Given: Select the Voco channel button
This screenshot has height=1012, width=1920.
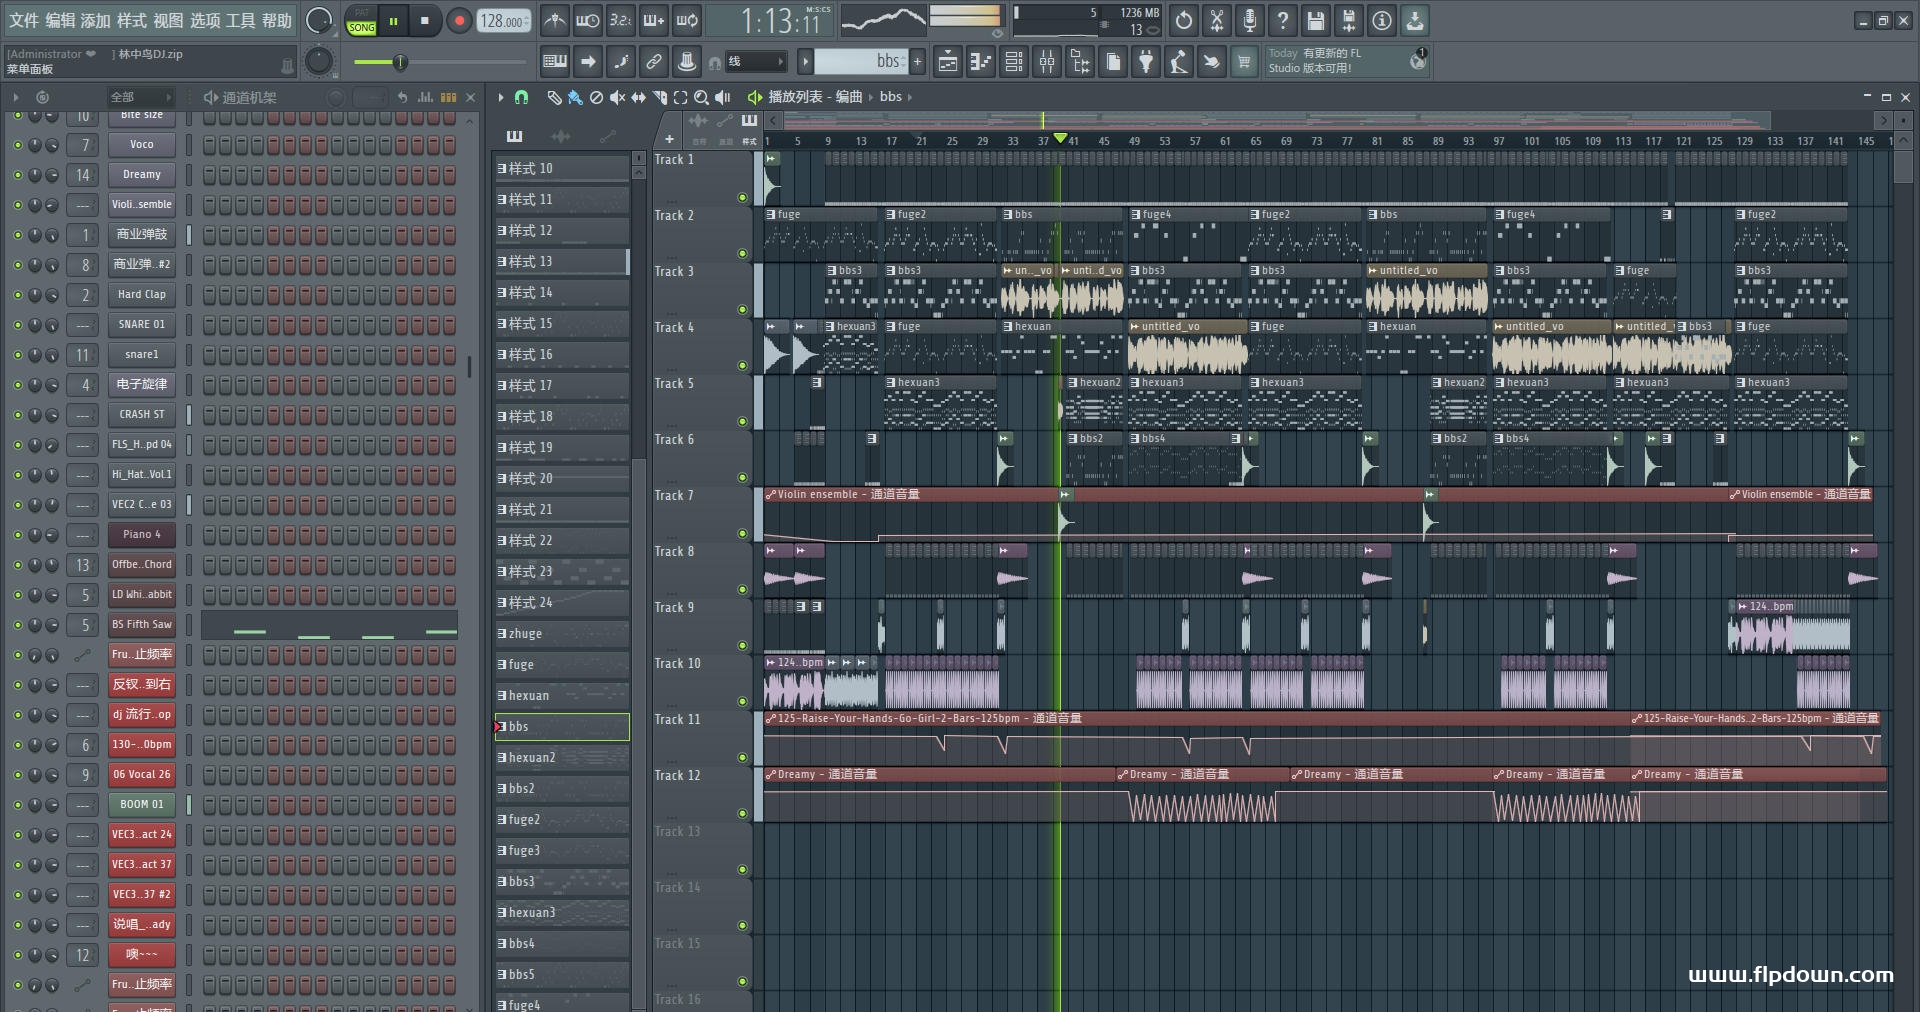Looking at the screenshot, I should coord(141,145).
